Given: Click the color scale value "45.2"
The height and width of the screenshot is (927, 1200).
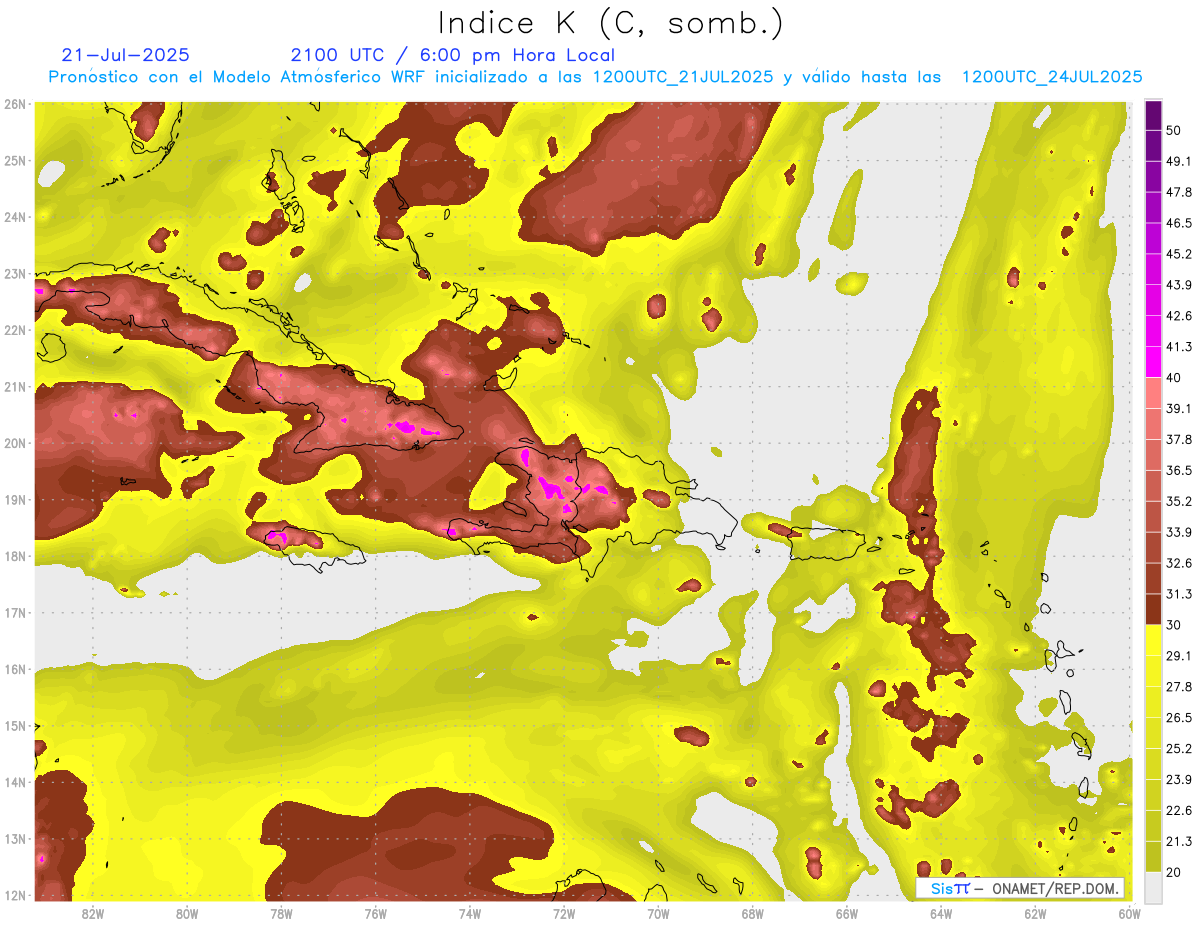Looking at the screenshot, I should tap(1179, 254).
